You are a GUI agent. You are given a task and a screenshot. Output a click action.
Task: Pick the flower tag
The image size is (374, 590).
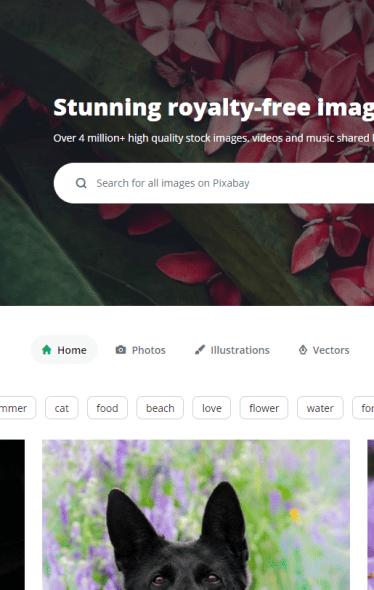pyautogui.click(x=264, y=408)
